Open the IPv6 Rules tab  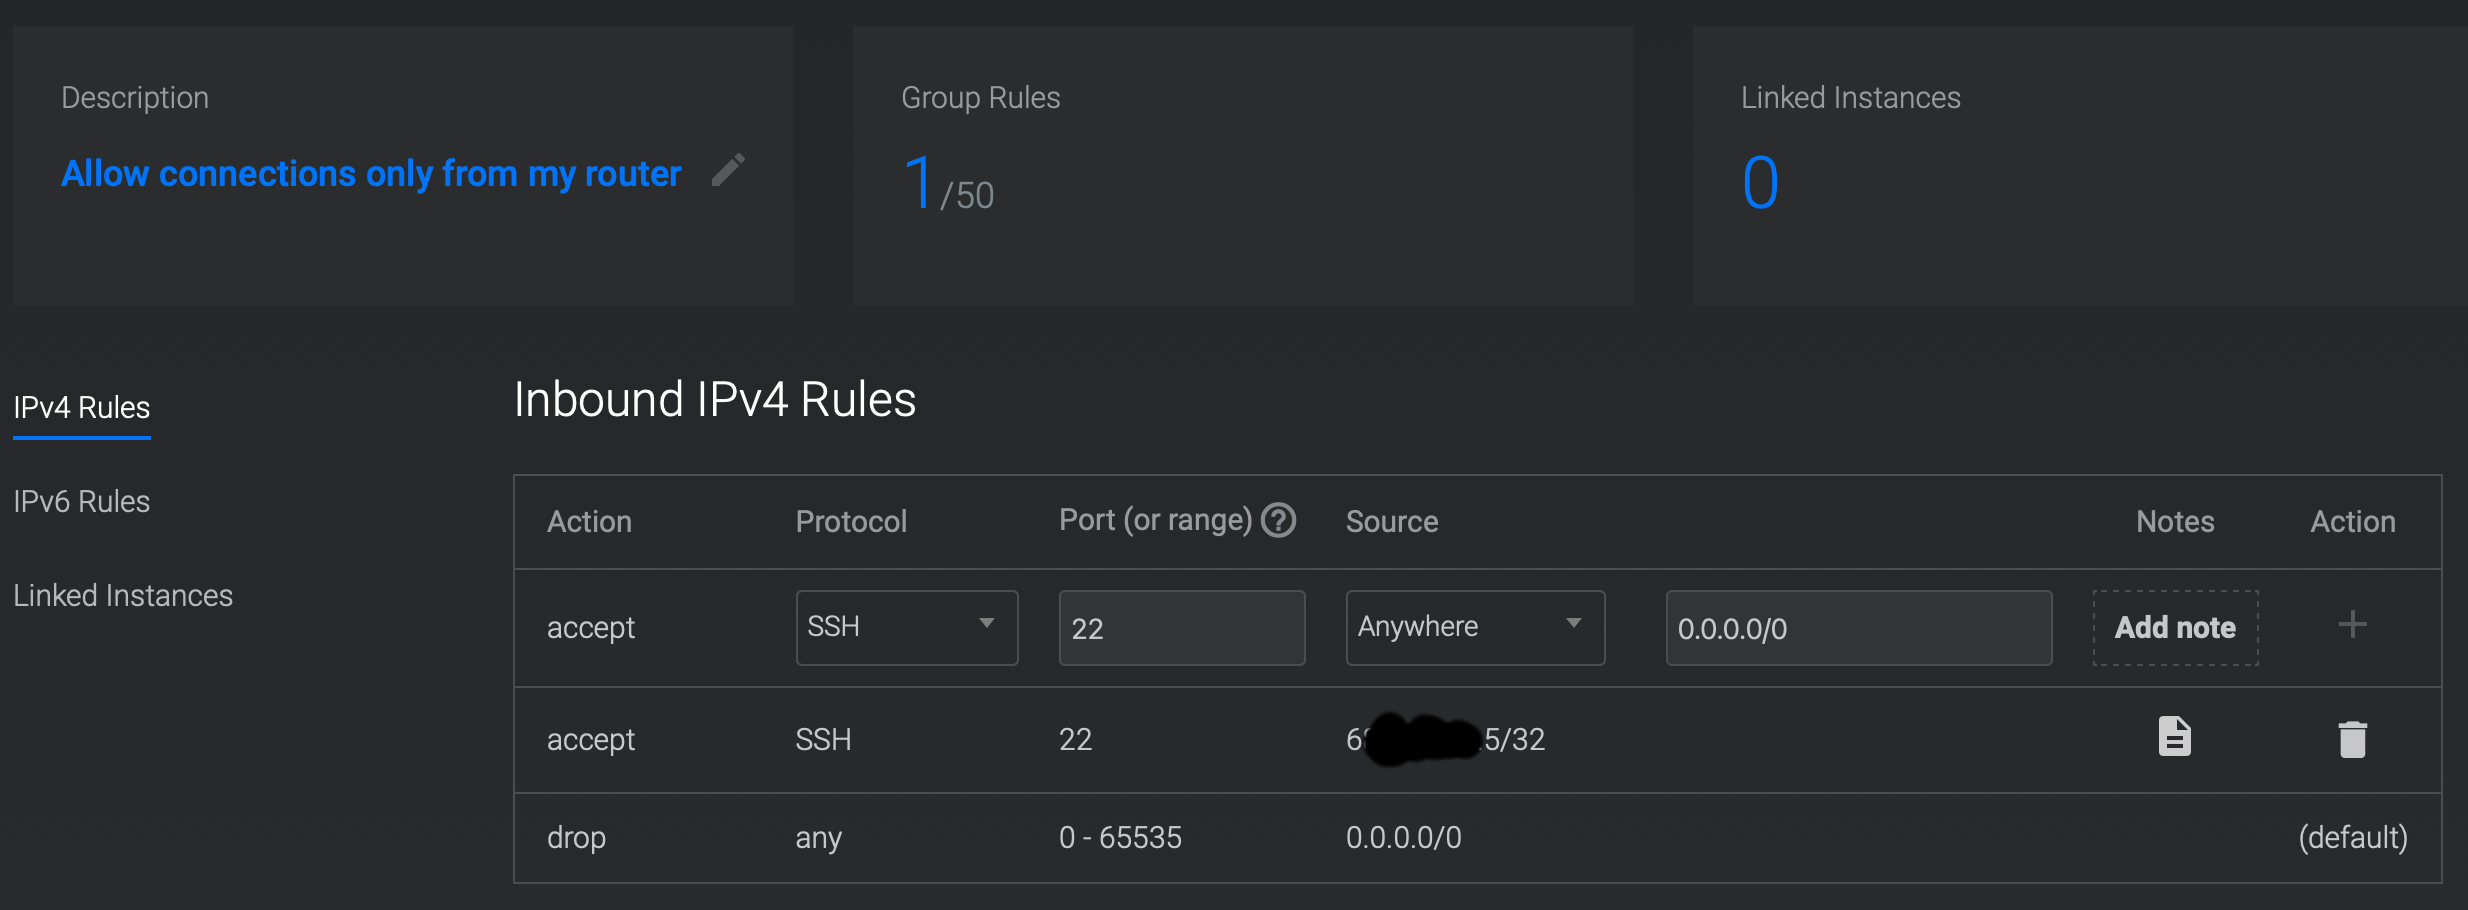tap(82, 502)
